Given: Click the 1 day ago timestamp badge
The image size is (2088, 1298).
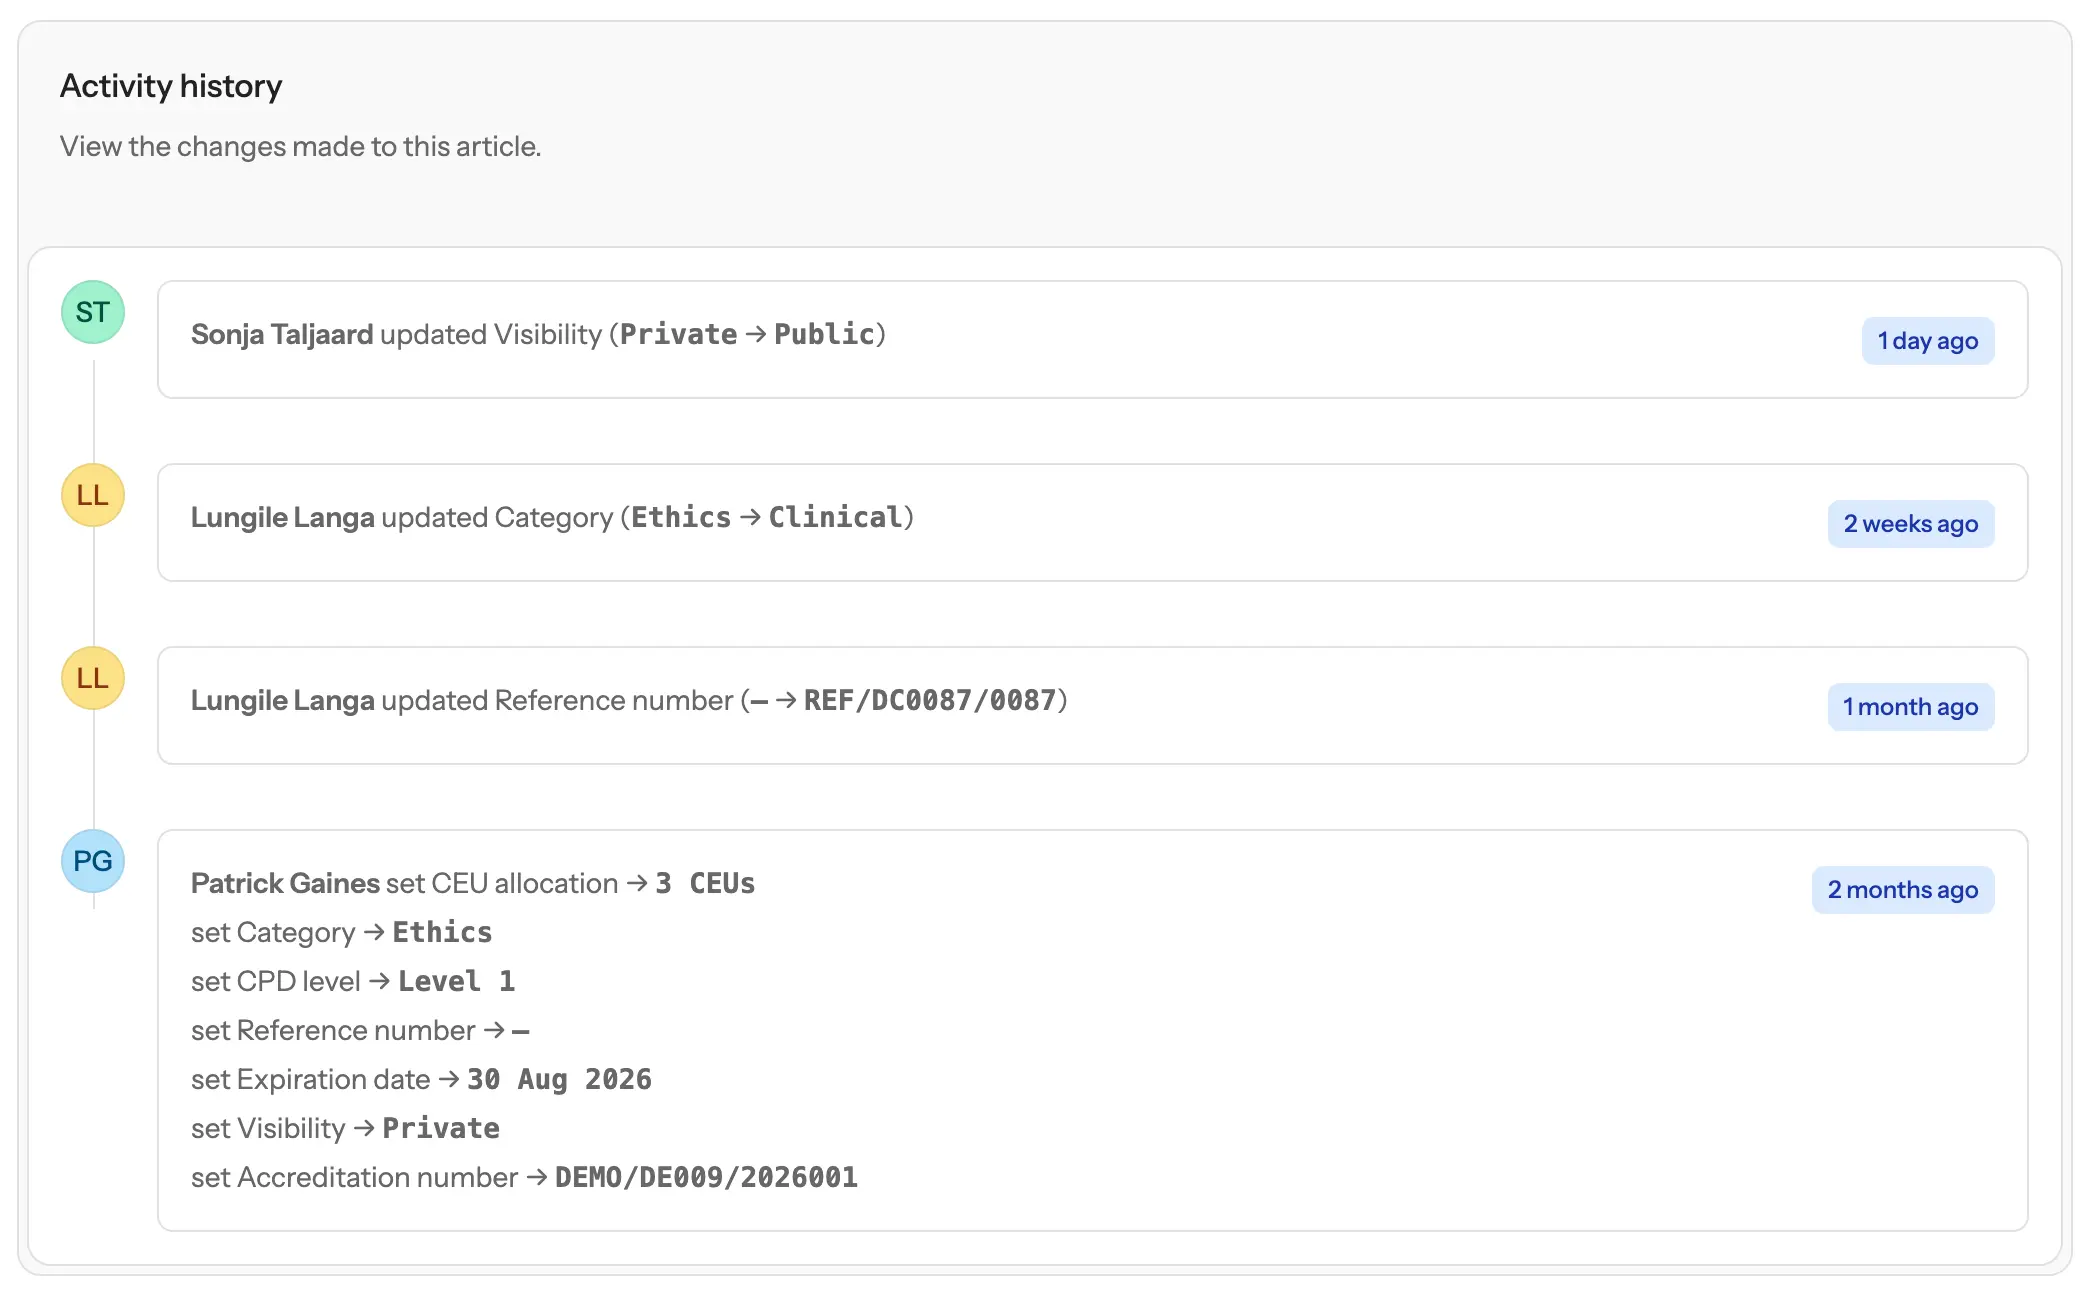Looking at the screenshot, I should click(1928, 340).
